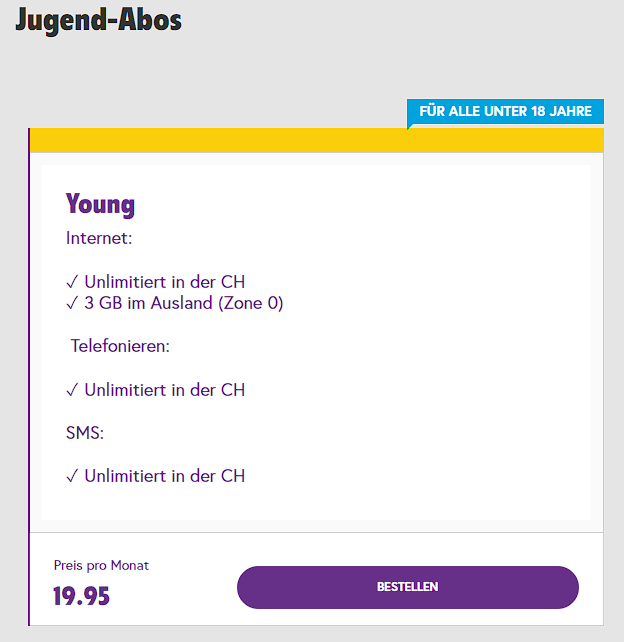Click the Unlimitiert in der CH text under Internet
The height and width of the screenshot is (642, 624).
165,282
